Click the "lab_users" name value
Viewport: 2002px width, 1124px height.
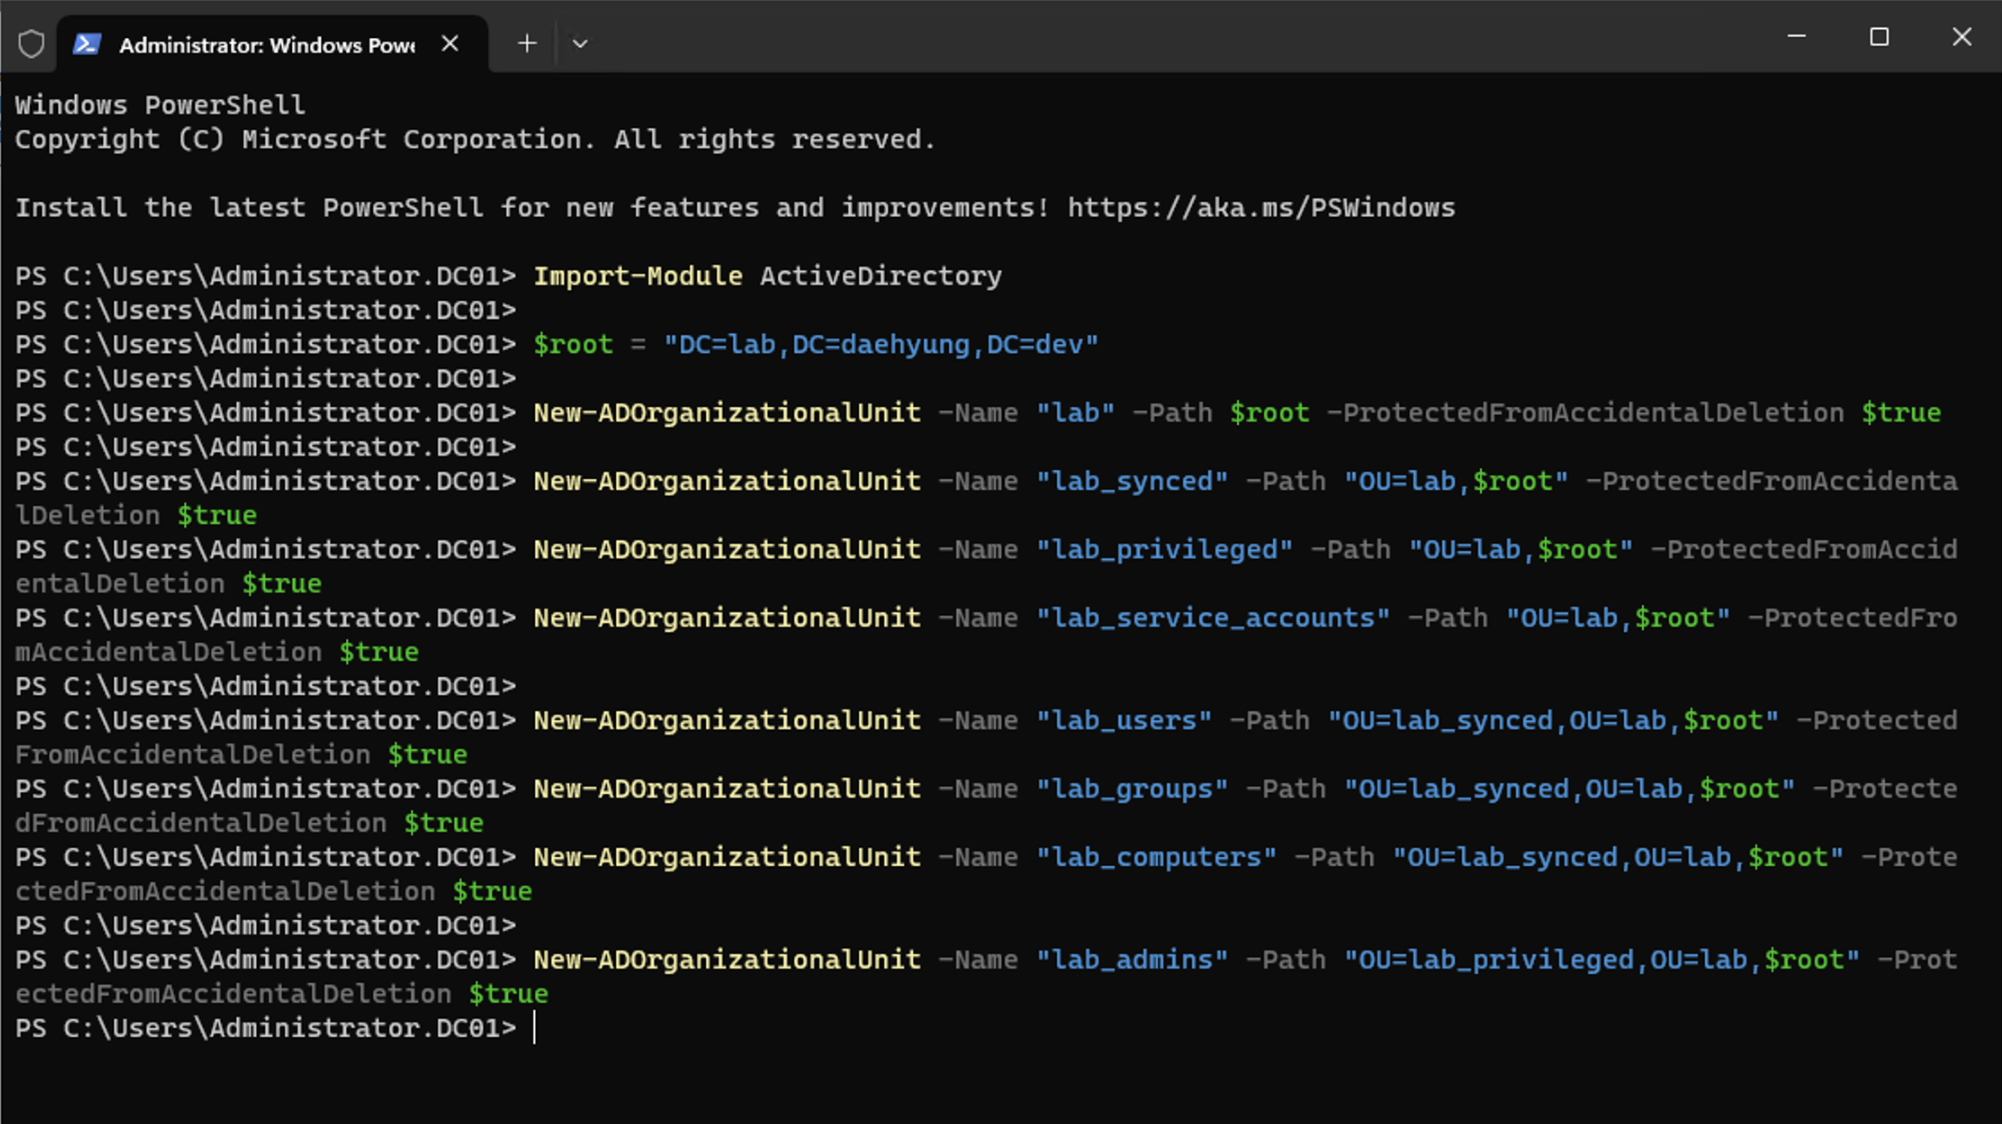coord(1124,721)
